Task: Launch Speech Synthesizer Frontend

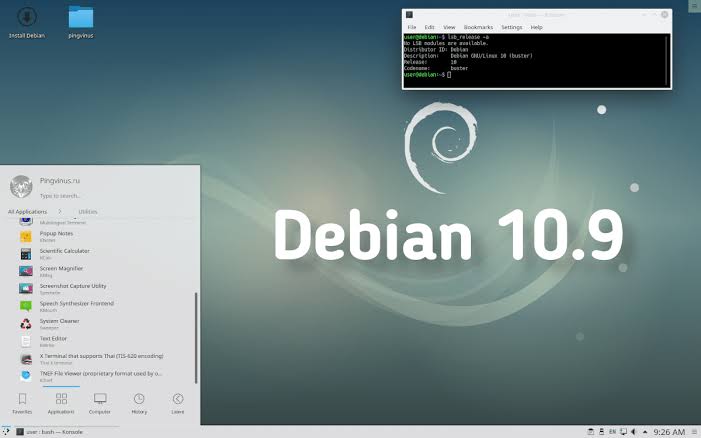Action: tap(76, 304)
